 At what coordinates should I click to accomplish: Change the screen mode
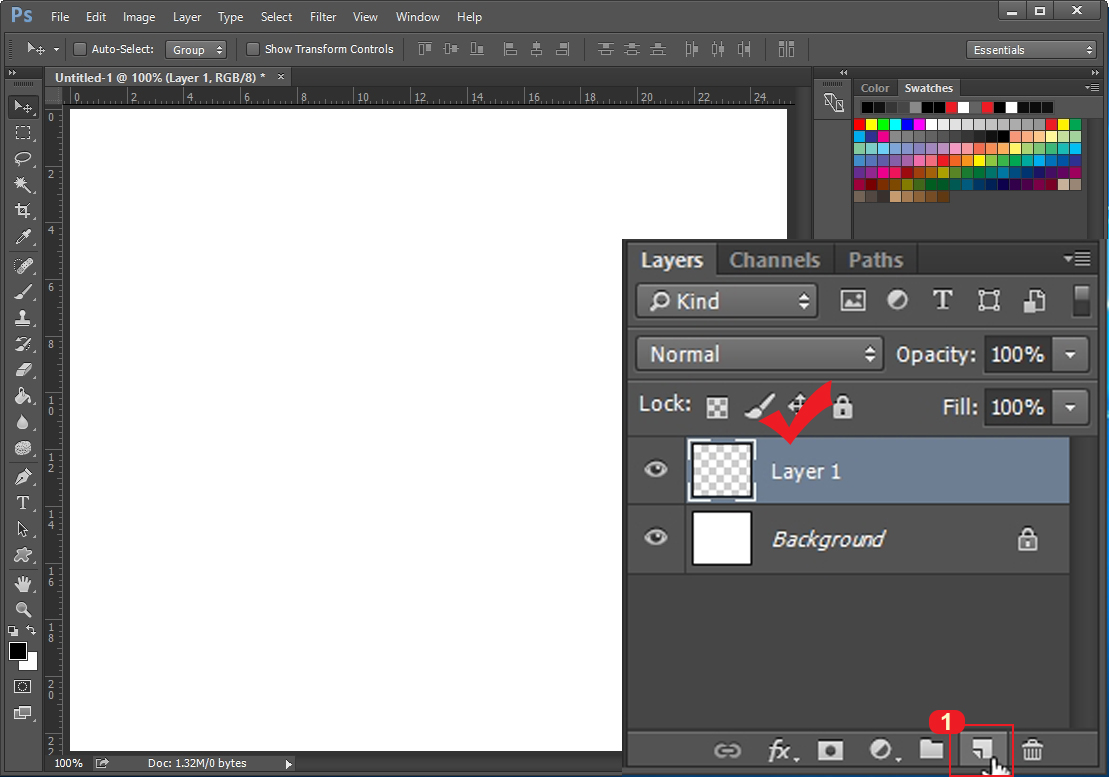coord(23,713)
